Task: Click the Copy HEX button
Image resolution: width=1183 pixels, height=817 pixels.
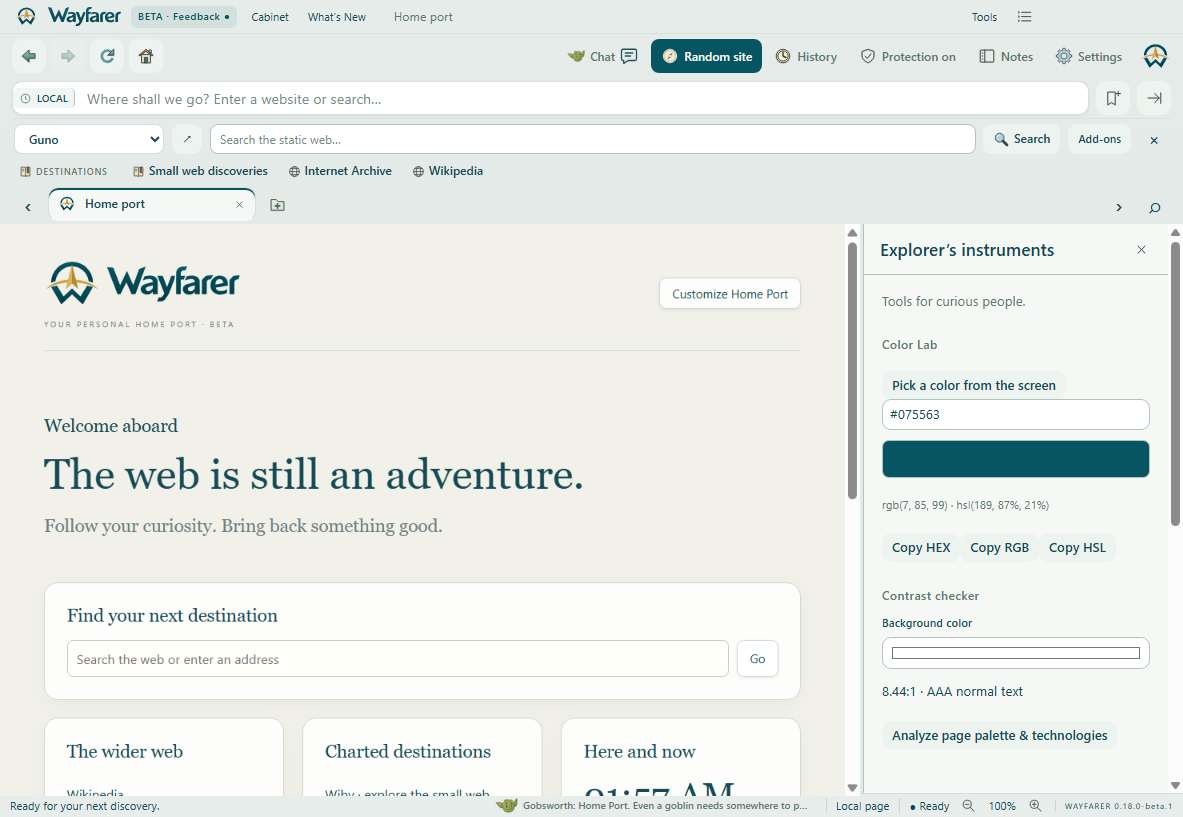Action: point(921,548)
